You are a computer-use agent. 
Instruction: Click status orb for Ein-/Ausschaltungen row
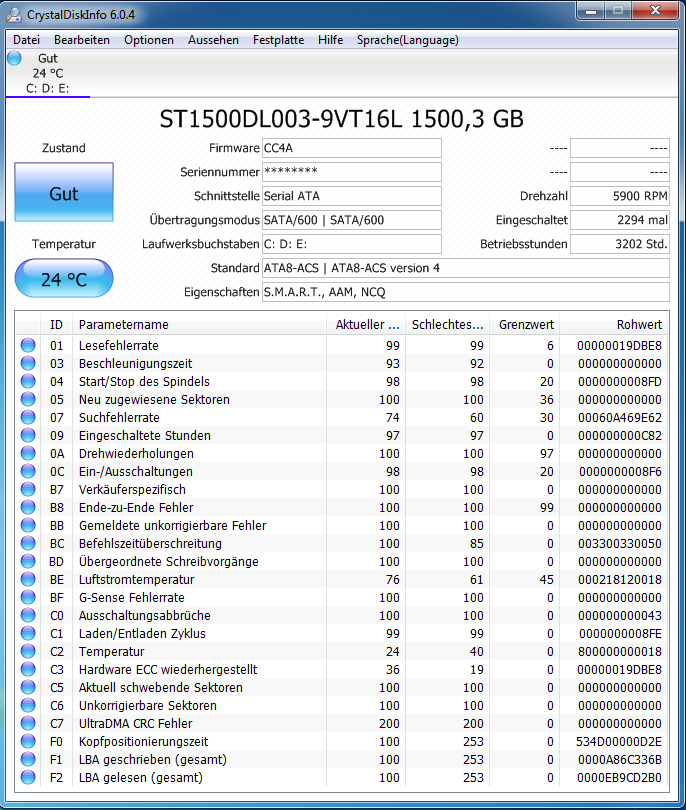(x=28, y=471)
